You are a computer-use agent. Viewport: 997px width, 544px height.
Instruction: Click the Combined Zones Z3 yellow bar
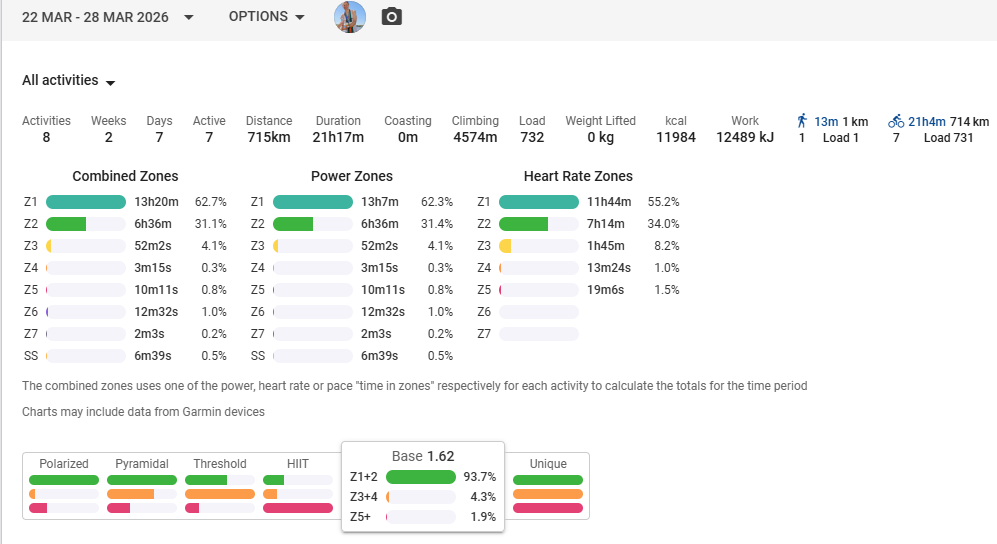click(49, 246)
